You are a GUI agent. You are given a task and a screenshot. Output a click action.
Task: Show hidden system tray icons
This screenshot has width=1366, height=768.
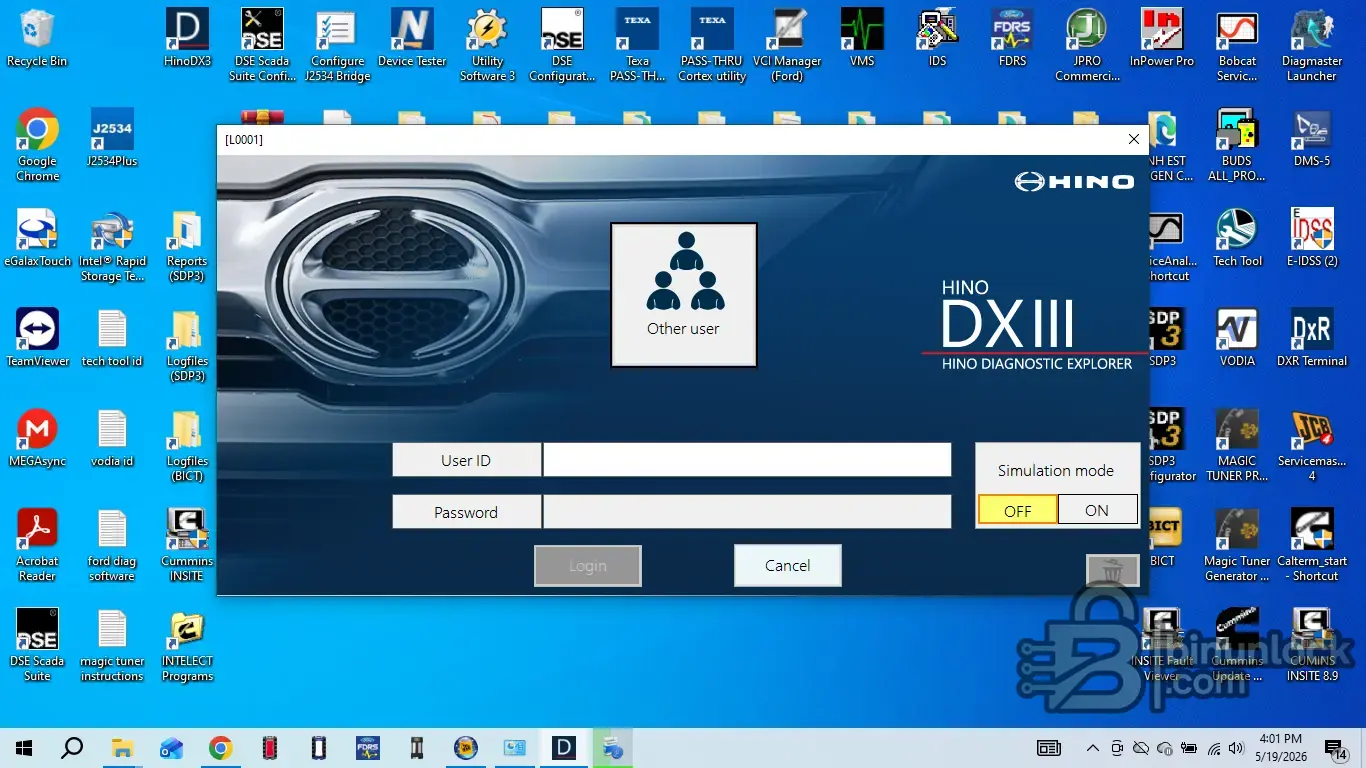point(1092,748)
